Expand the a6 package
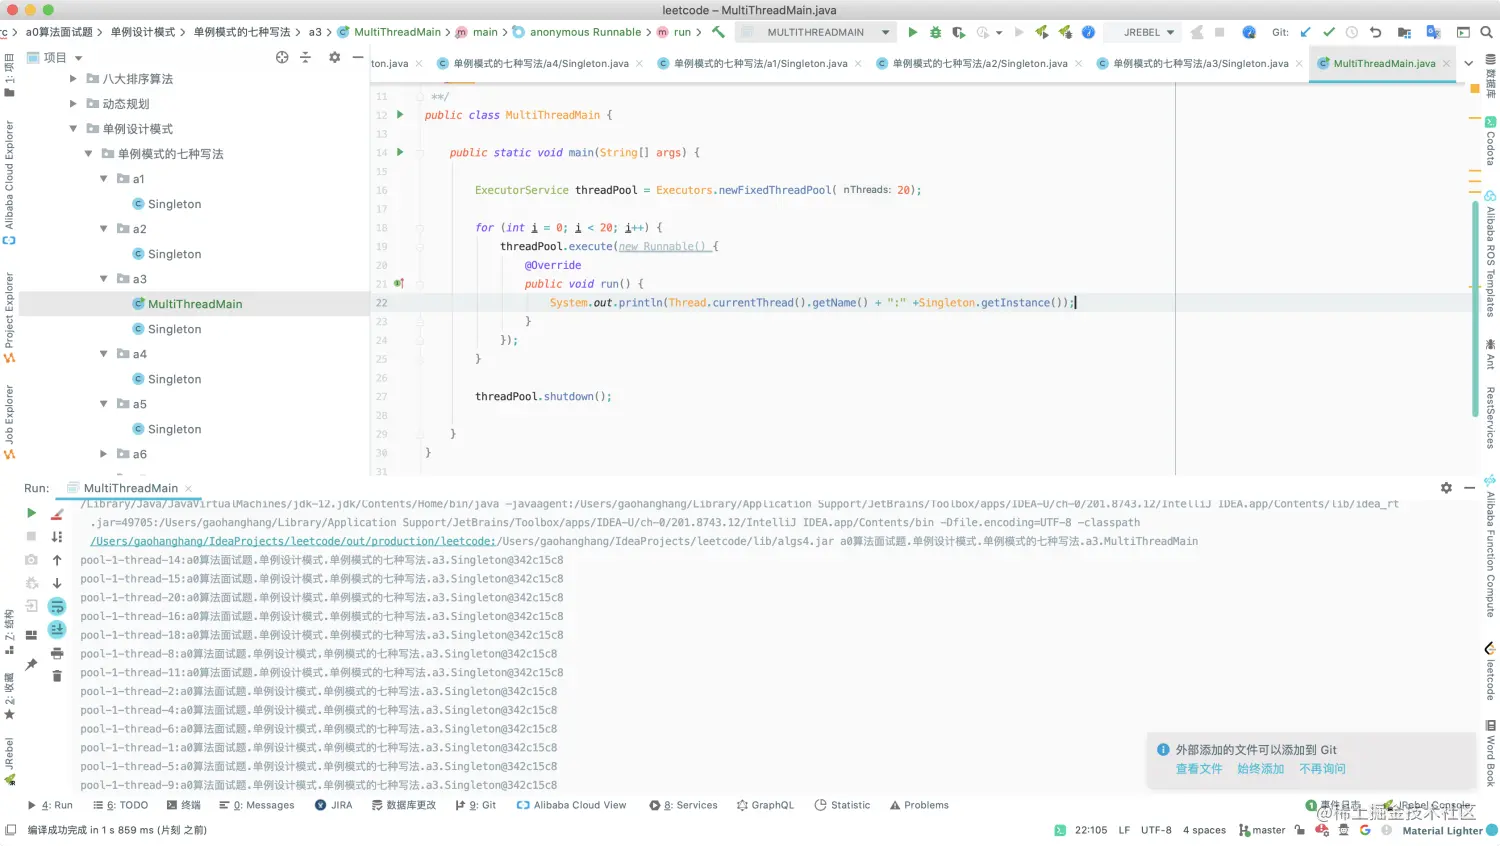Viewport: 1500px width, 846px height. pos(103,453)
